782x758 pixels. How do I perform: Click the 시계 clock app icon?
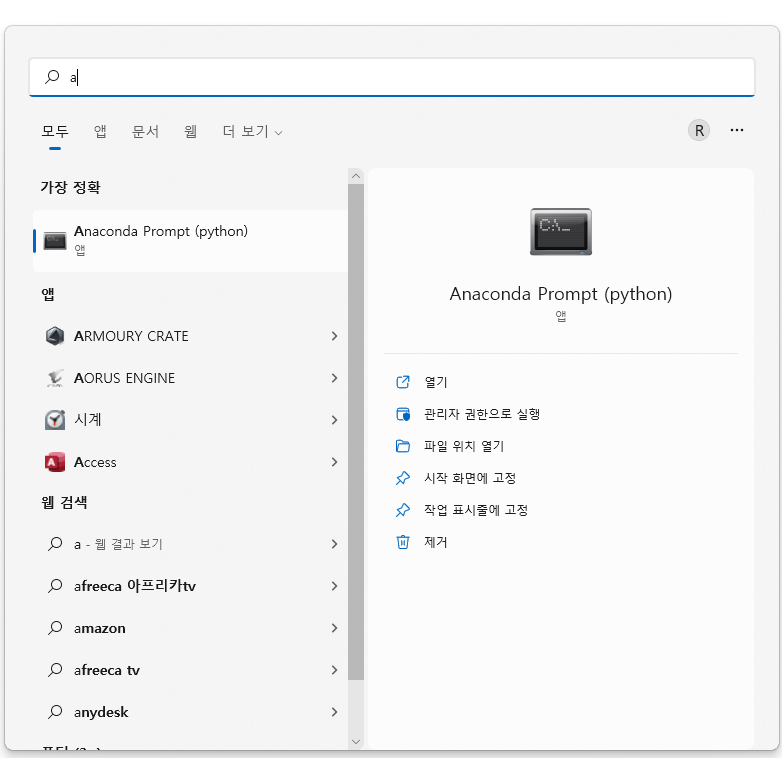click(x=55, y=420)
